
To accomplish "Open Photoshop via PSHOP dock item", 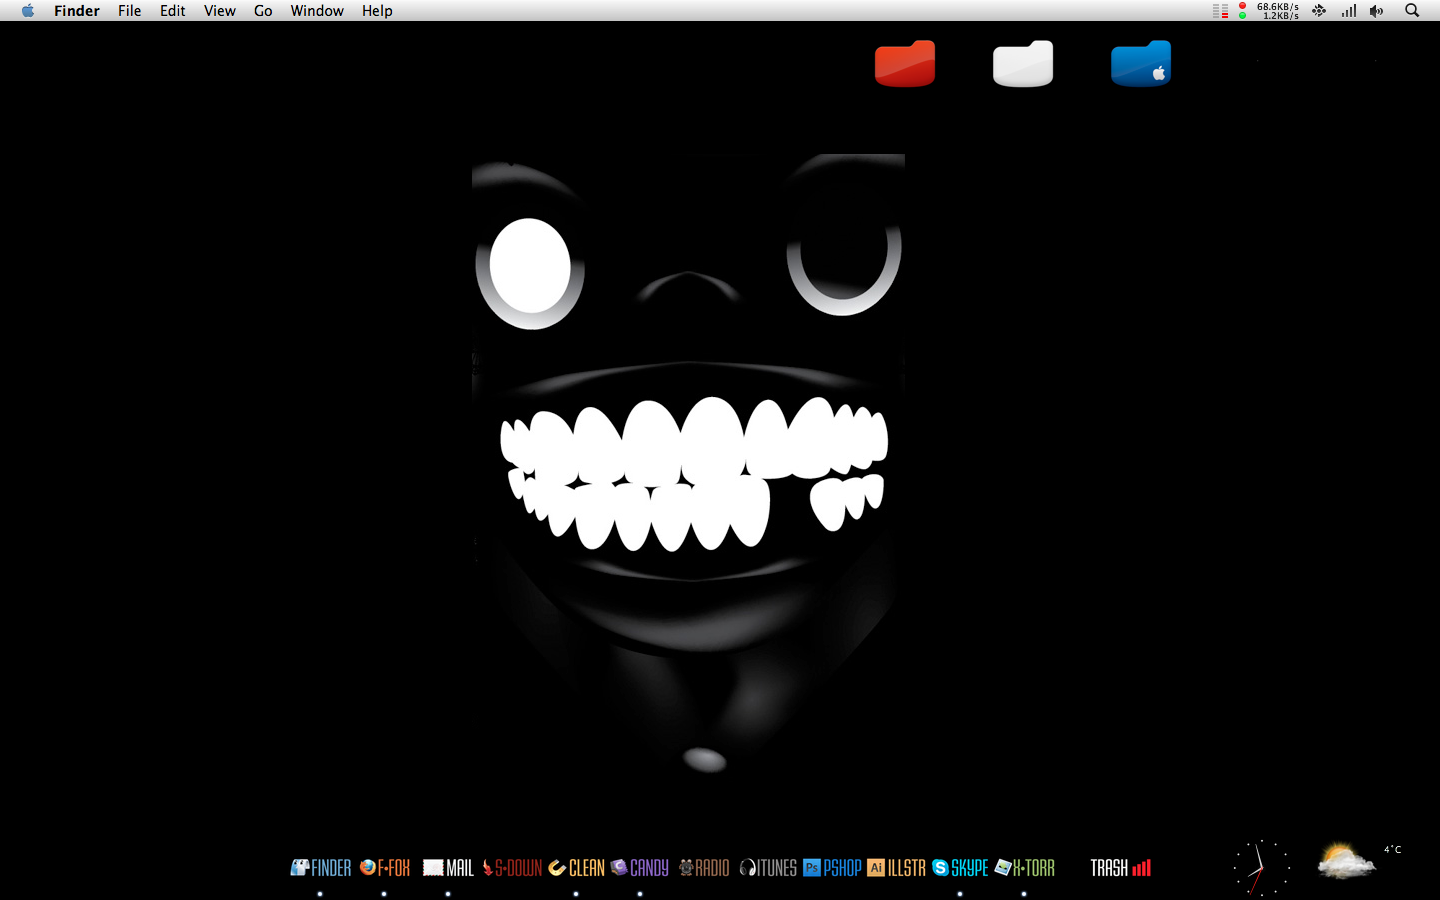I will click(x=832, y=868).
